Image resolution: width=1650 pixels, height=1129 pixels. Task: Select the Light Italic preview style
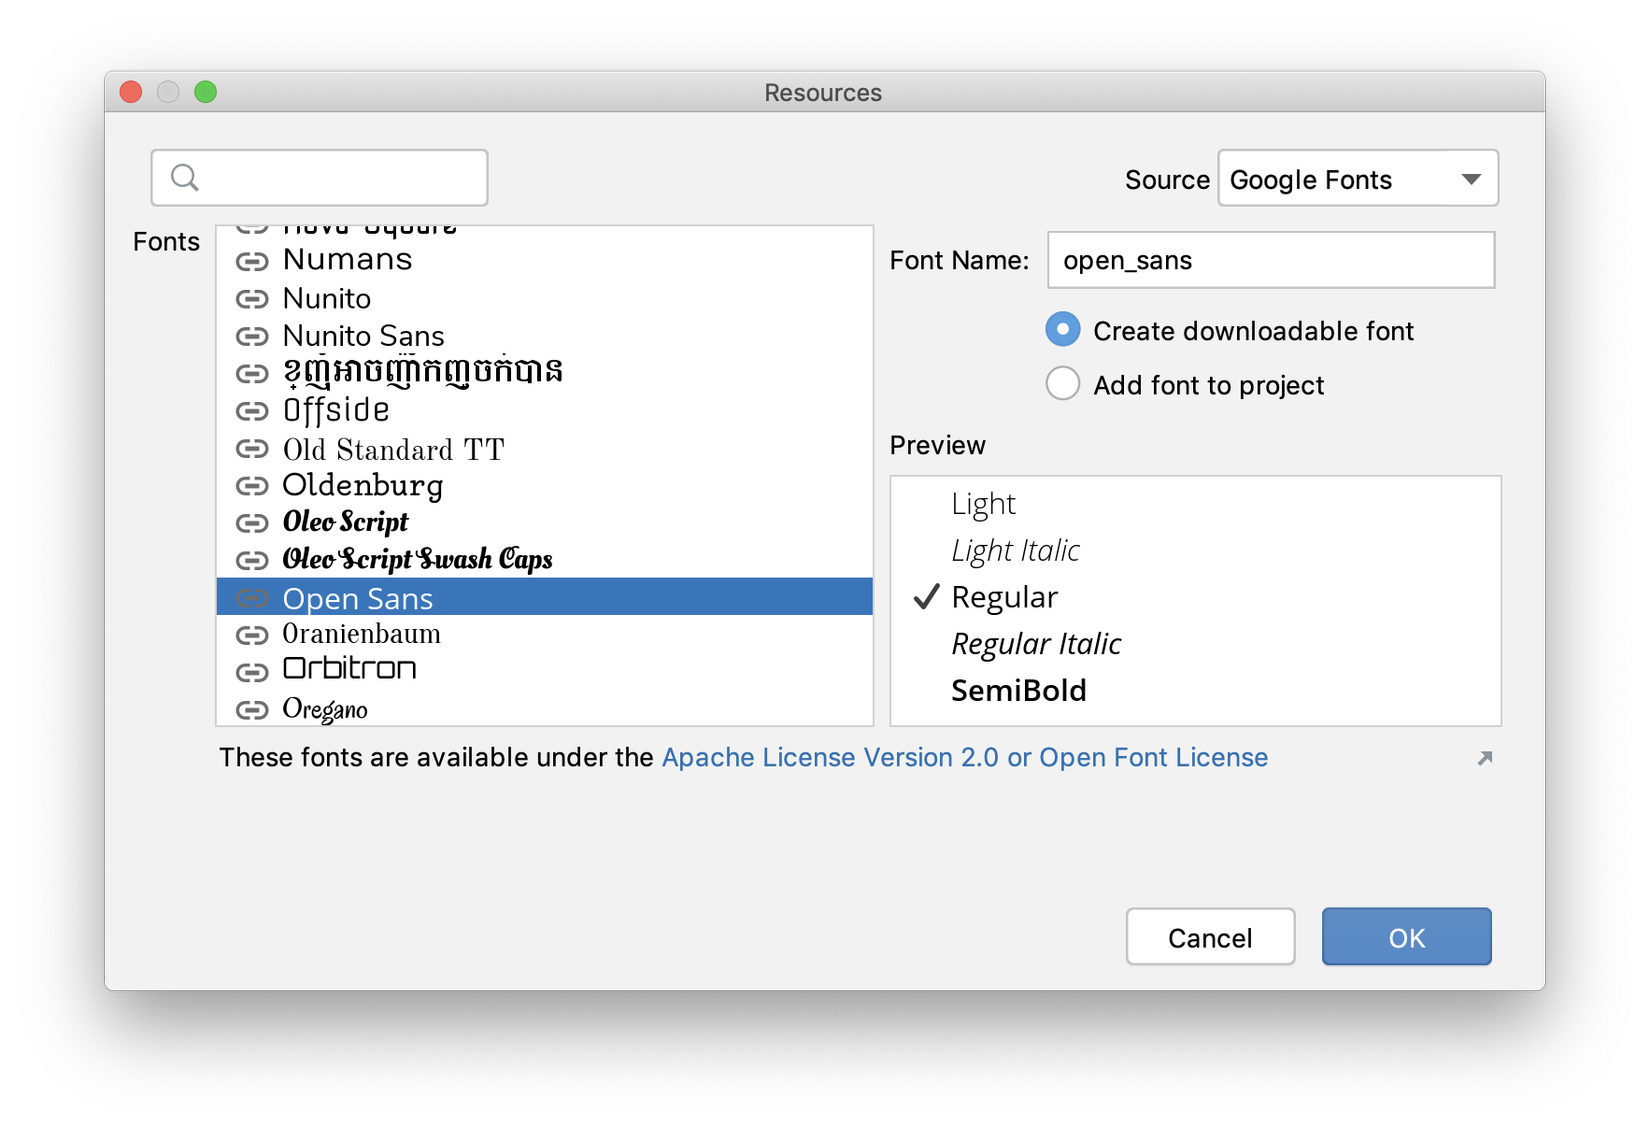tap(1015, 551)
